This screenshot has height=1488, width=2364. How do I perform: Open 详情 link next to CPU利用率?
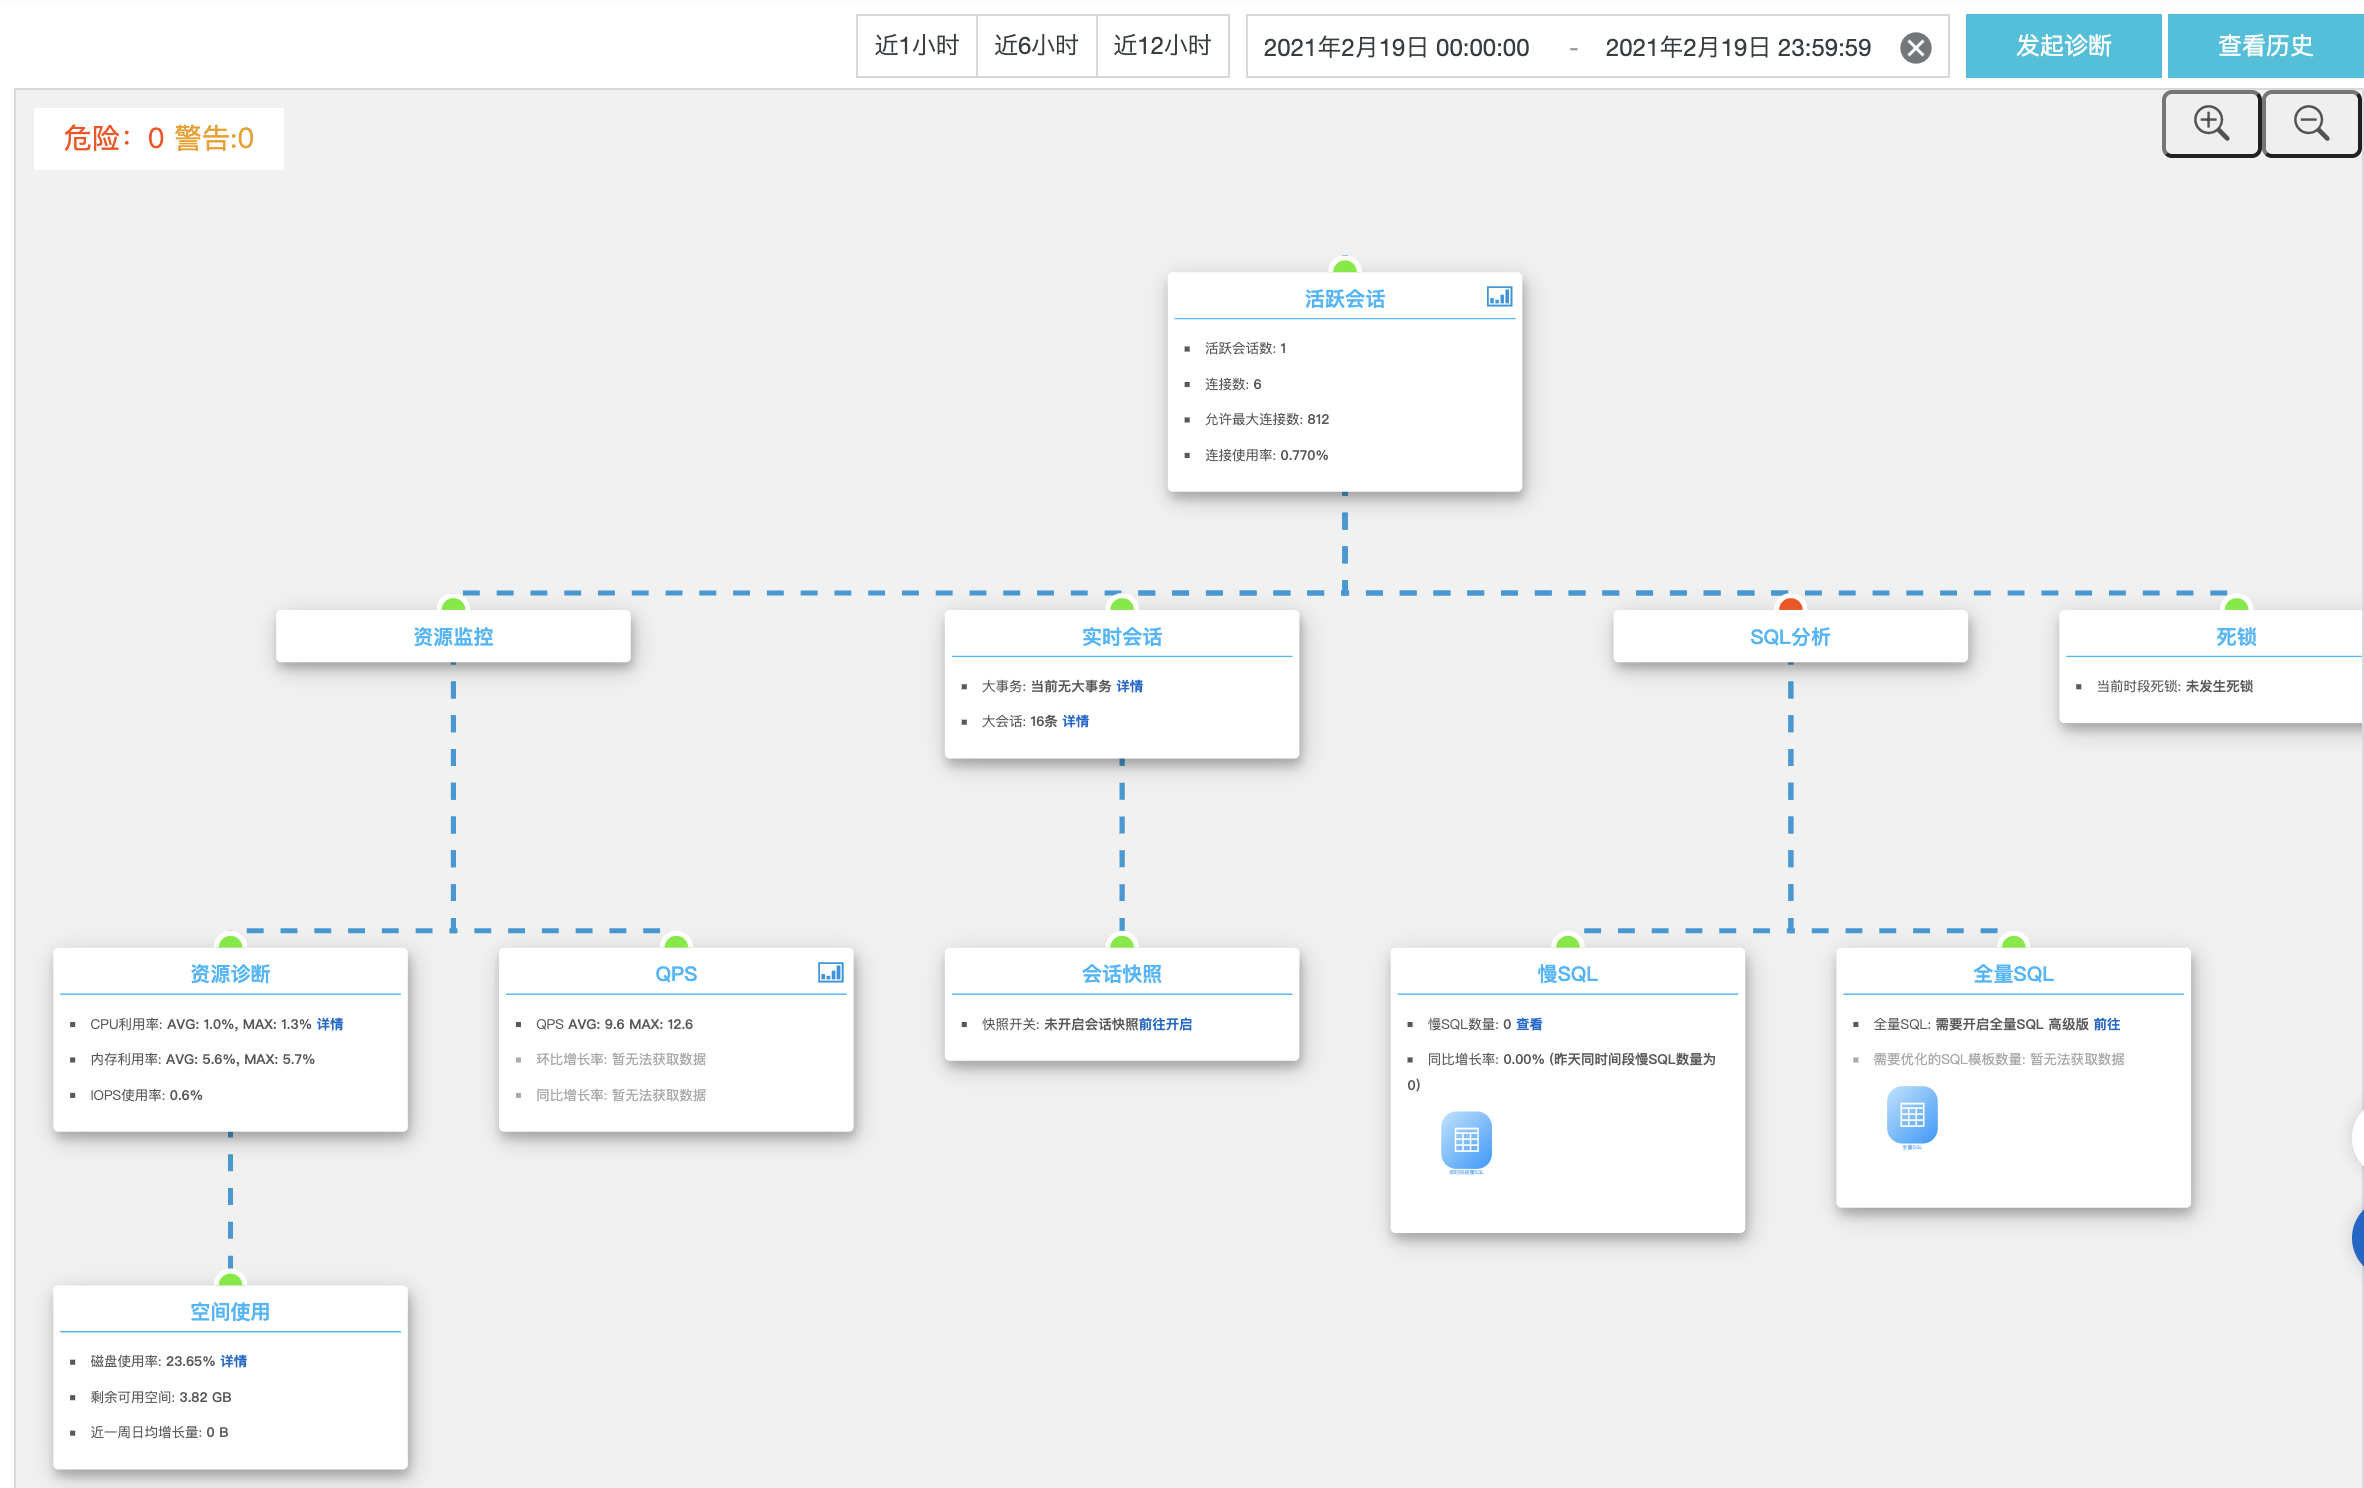pos(330,1024)
